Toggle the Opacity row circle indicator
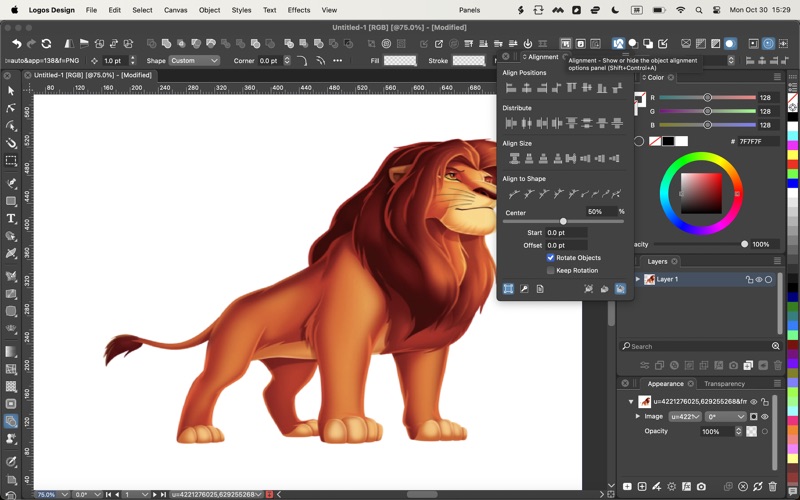Image resolution: width=800 pixels, height=500 pixels. (764, 432)
